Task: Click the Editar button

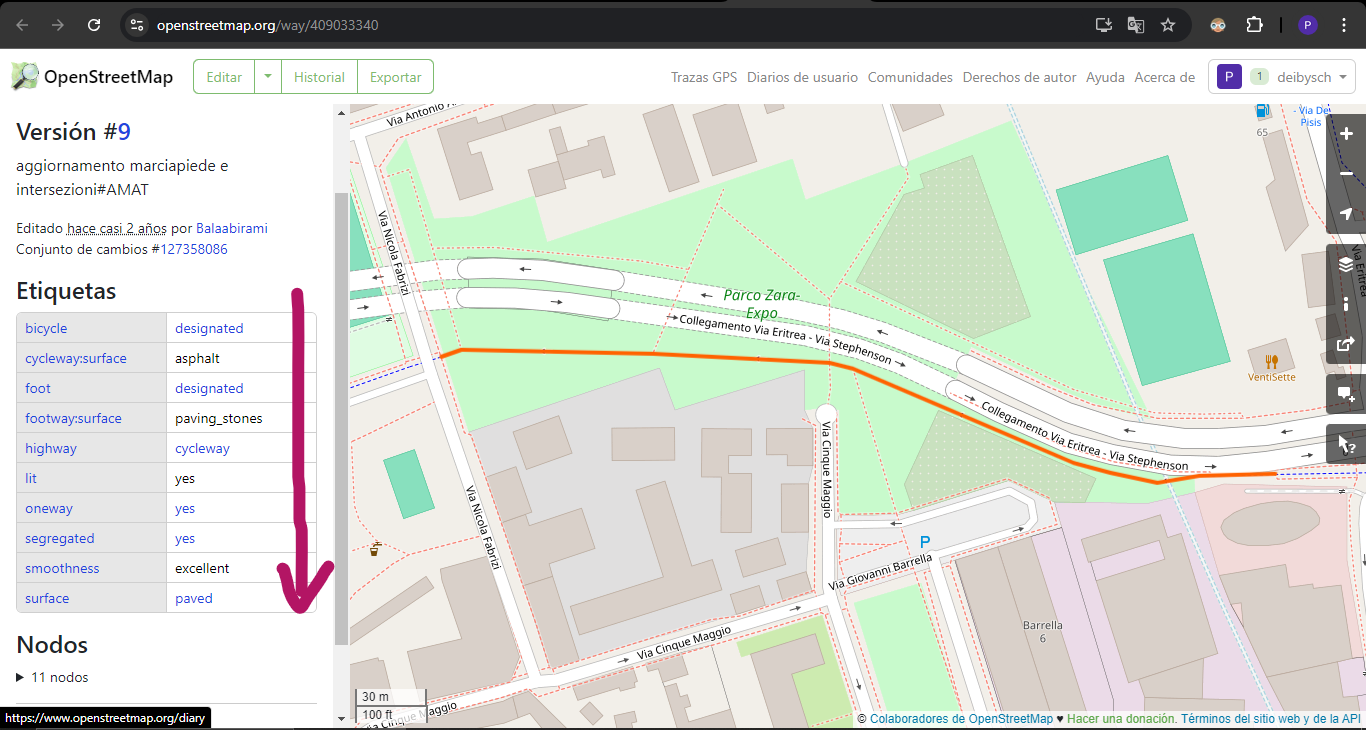Action: click(224, 77)
